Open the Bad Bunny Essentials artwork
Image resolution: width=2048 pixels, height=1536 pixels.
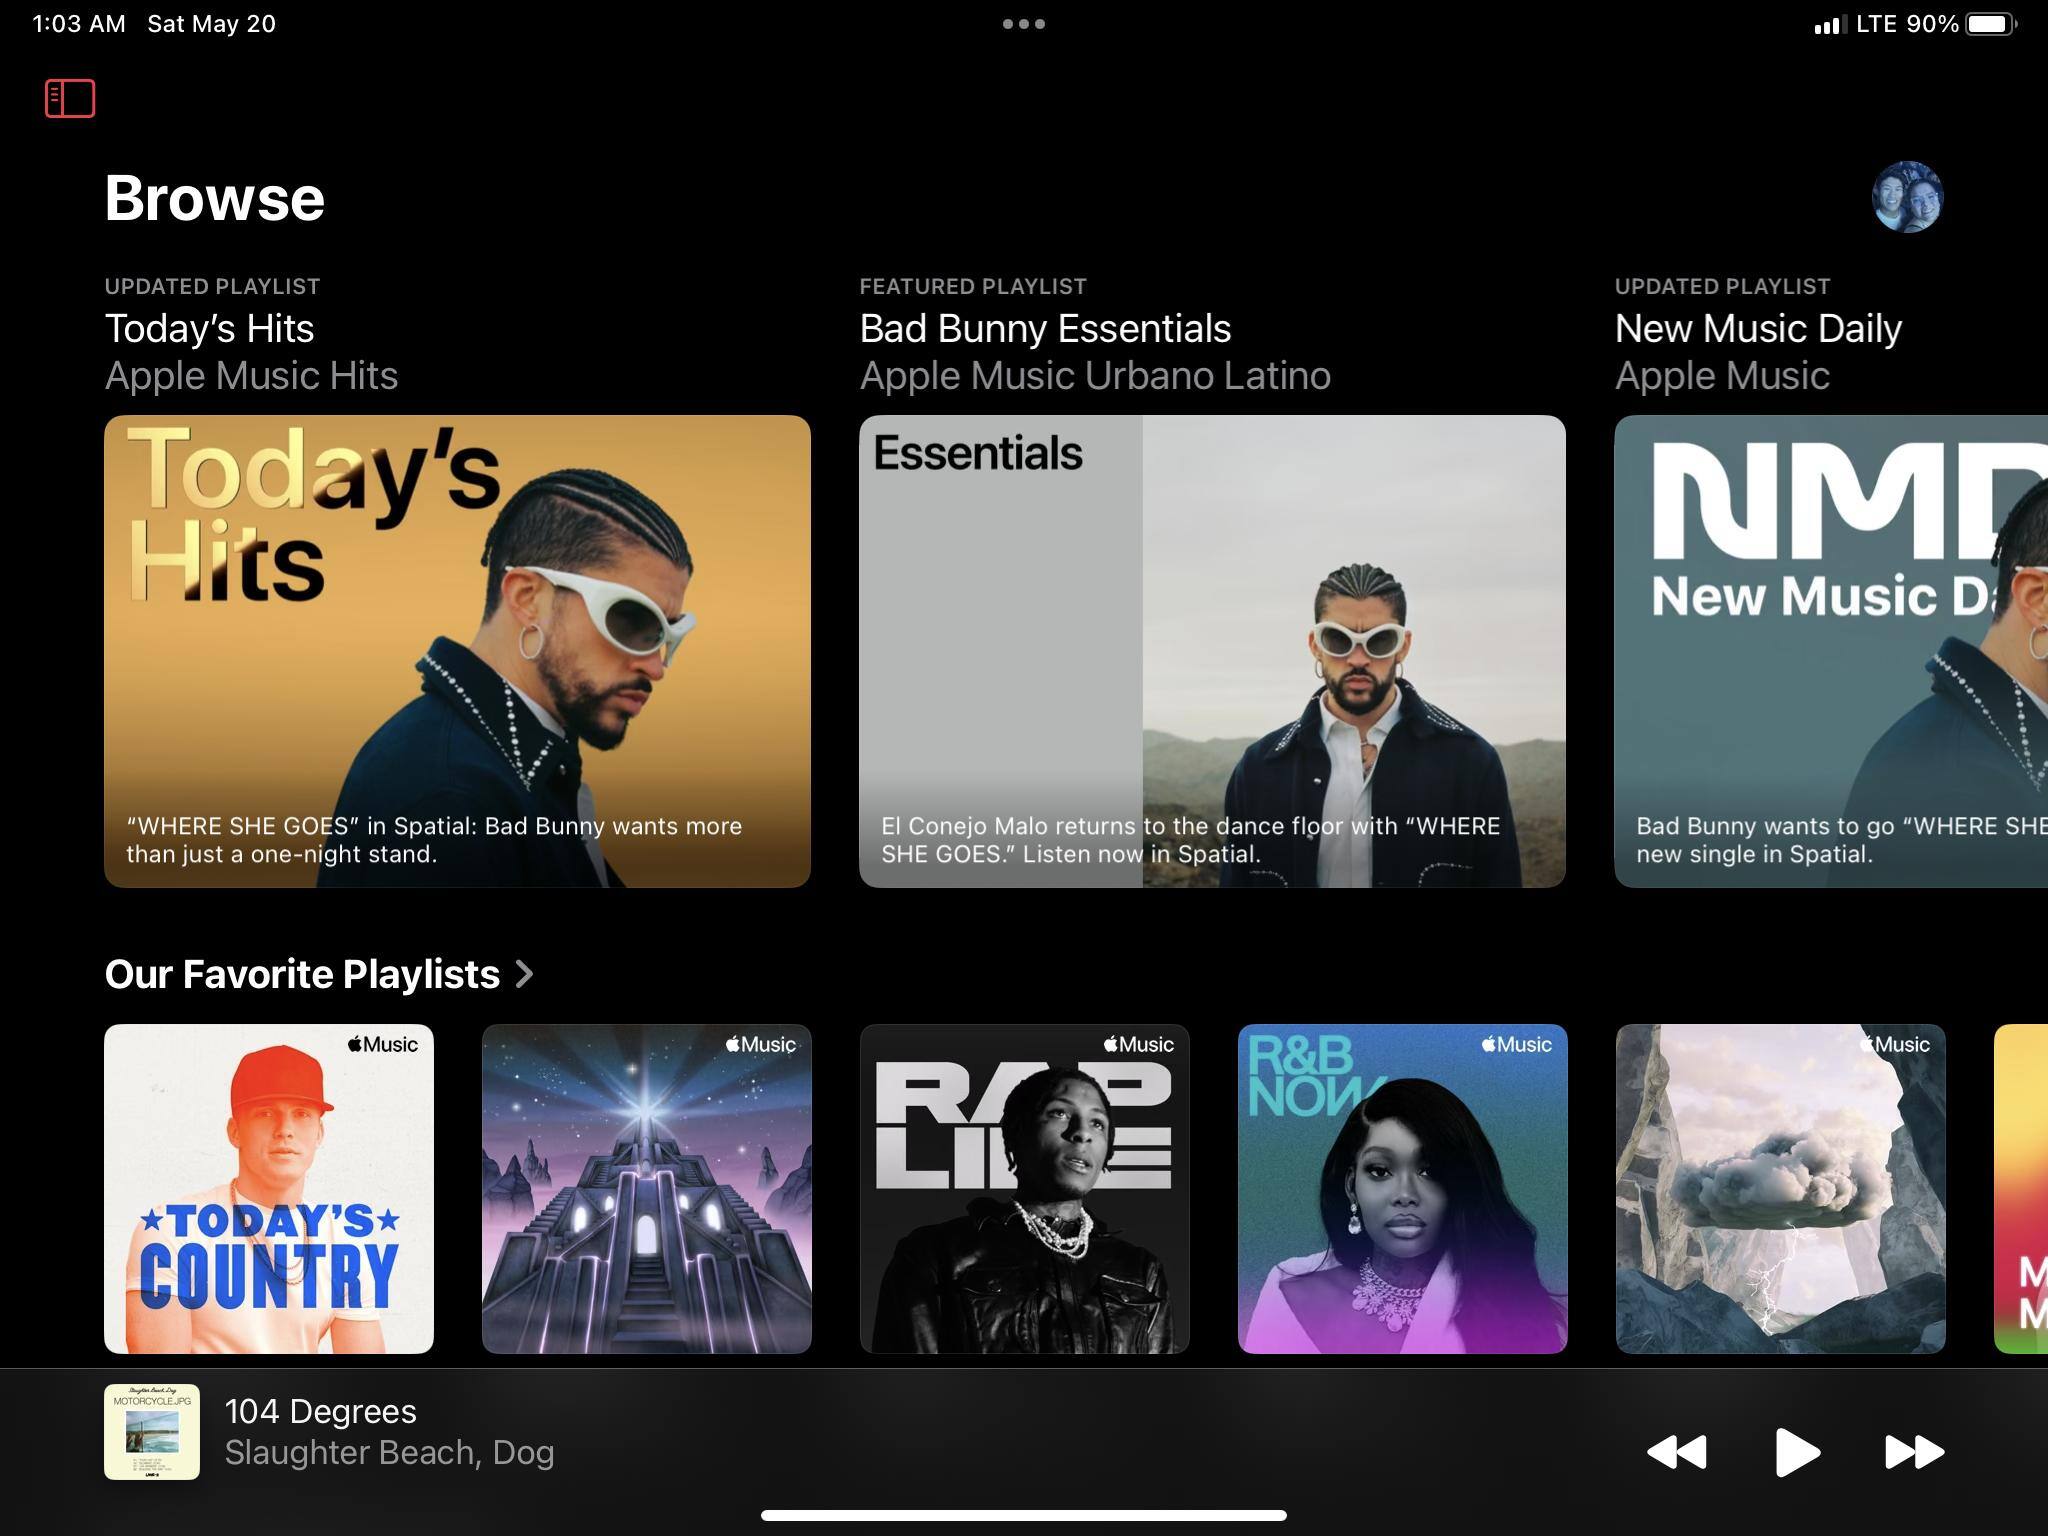click(x=1211, y=650)
